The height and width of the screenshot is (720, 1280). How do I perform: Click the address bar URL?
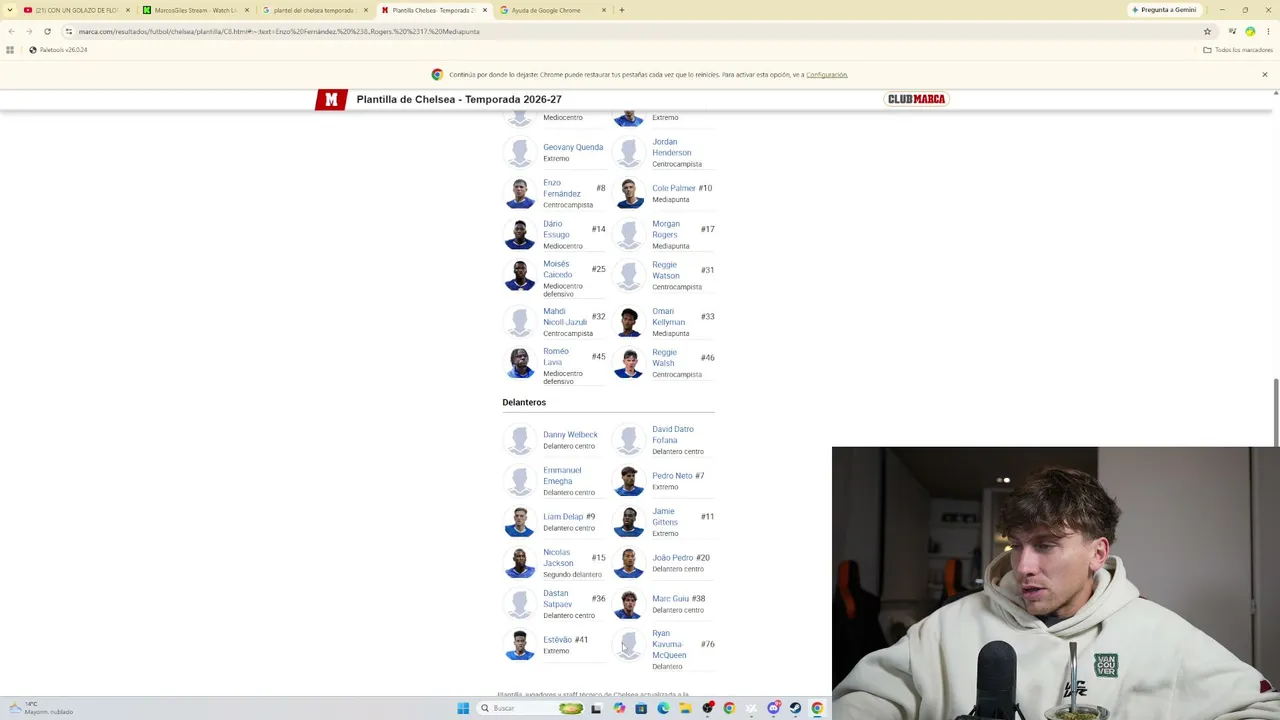(279, 31)
